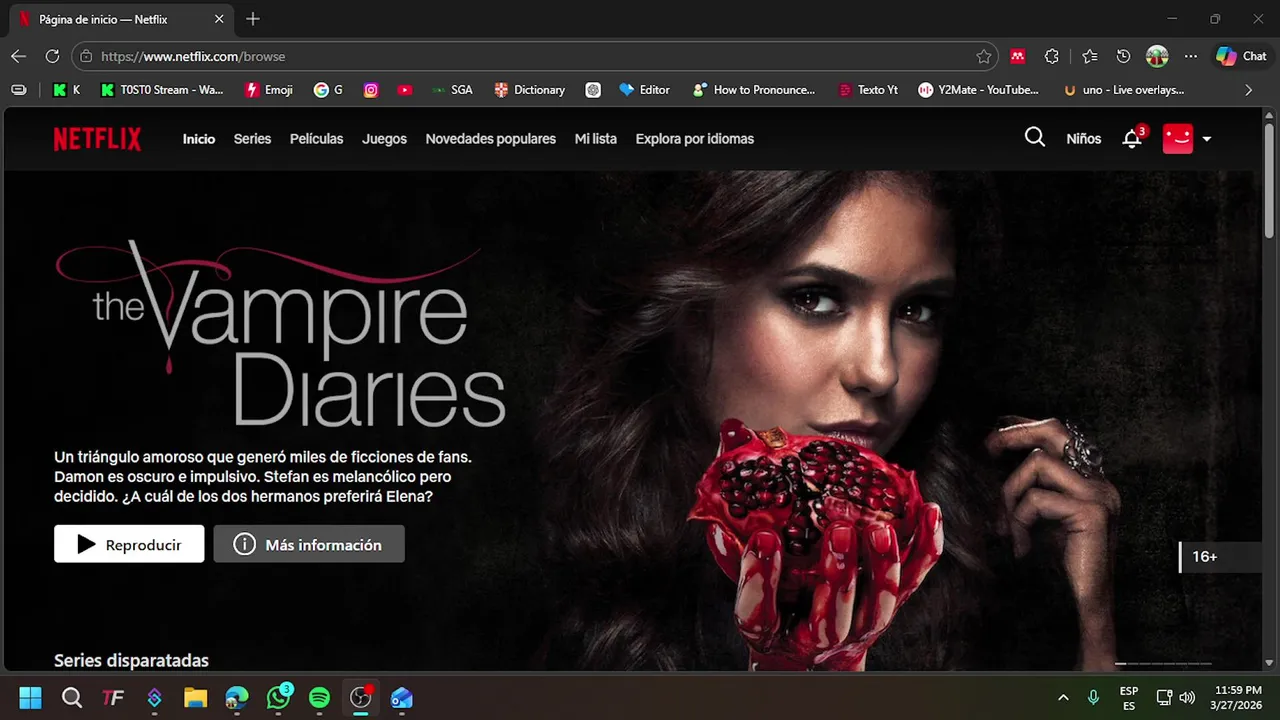The height and width of the screenshot is (720, 1280).
Task: Switch to Niños profile
Action: pyautogui.click(x=1083, y=139)
